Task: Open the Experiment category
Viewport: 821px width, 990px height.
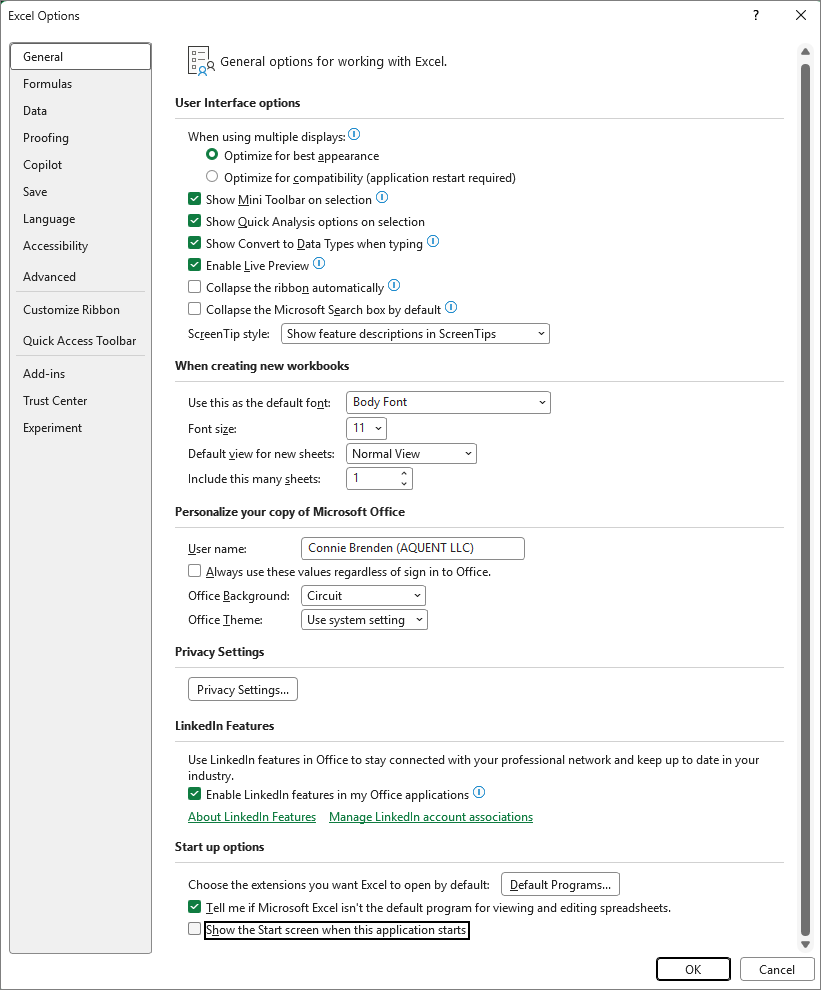Action: (x=81, y=428)
